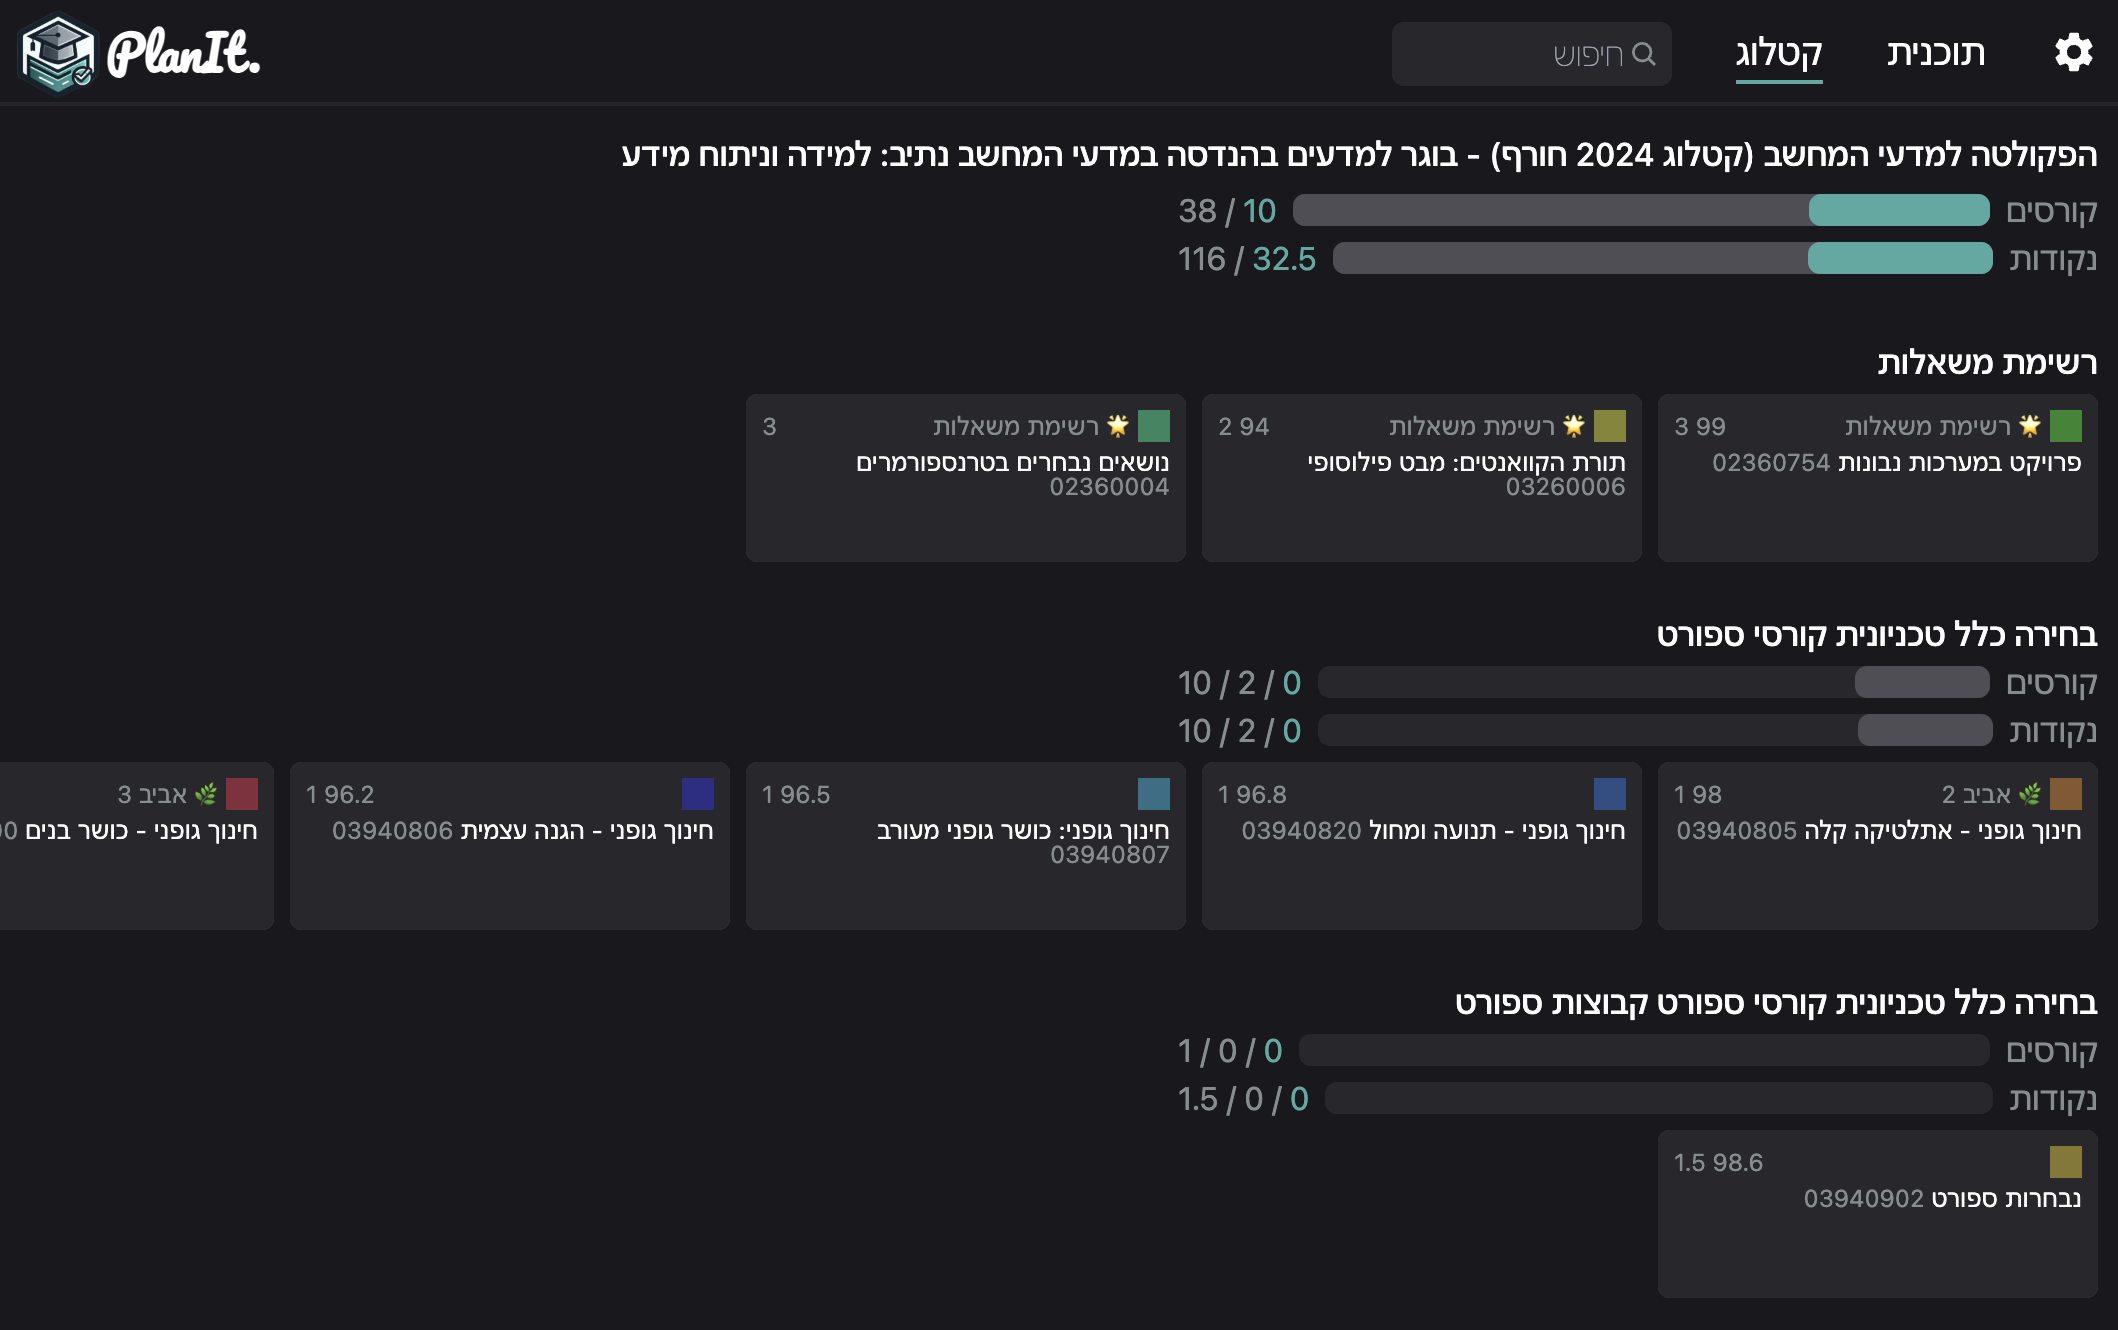Click the blue swatch on תנועה ומחול card
The image size is (2118, 1330).
[x=1609, y=794]
